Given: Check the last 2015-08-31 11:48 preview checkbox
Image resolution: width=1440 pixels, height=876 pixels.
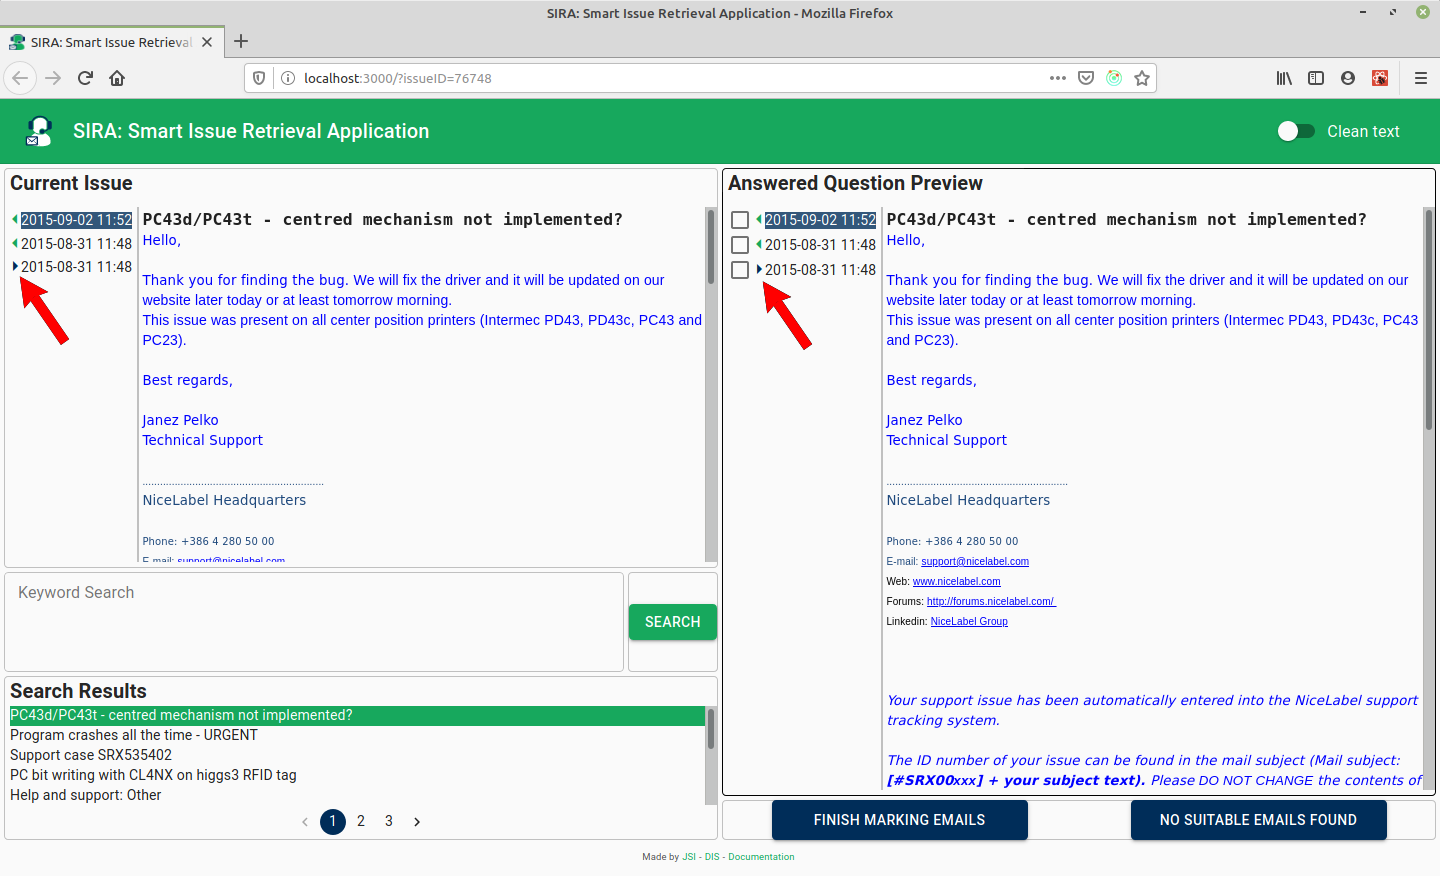Looking at the screenshot, I should pyautogui.click(x=740, y=270).
